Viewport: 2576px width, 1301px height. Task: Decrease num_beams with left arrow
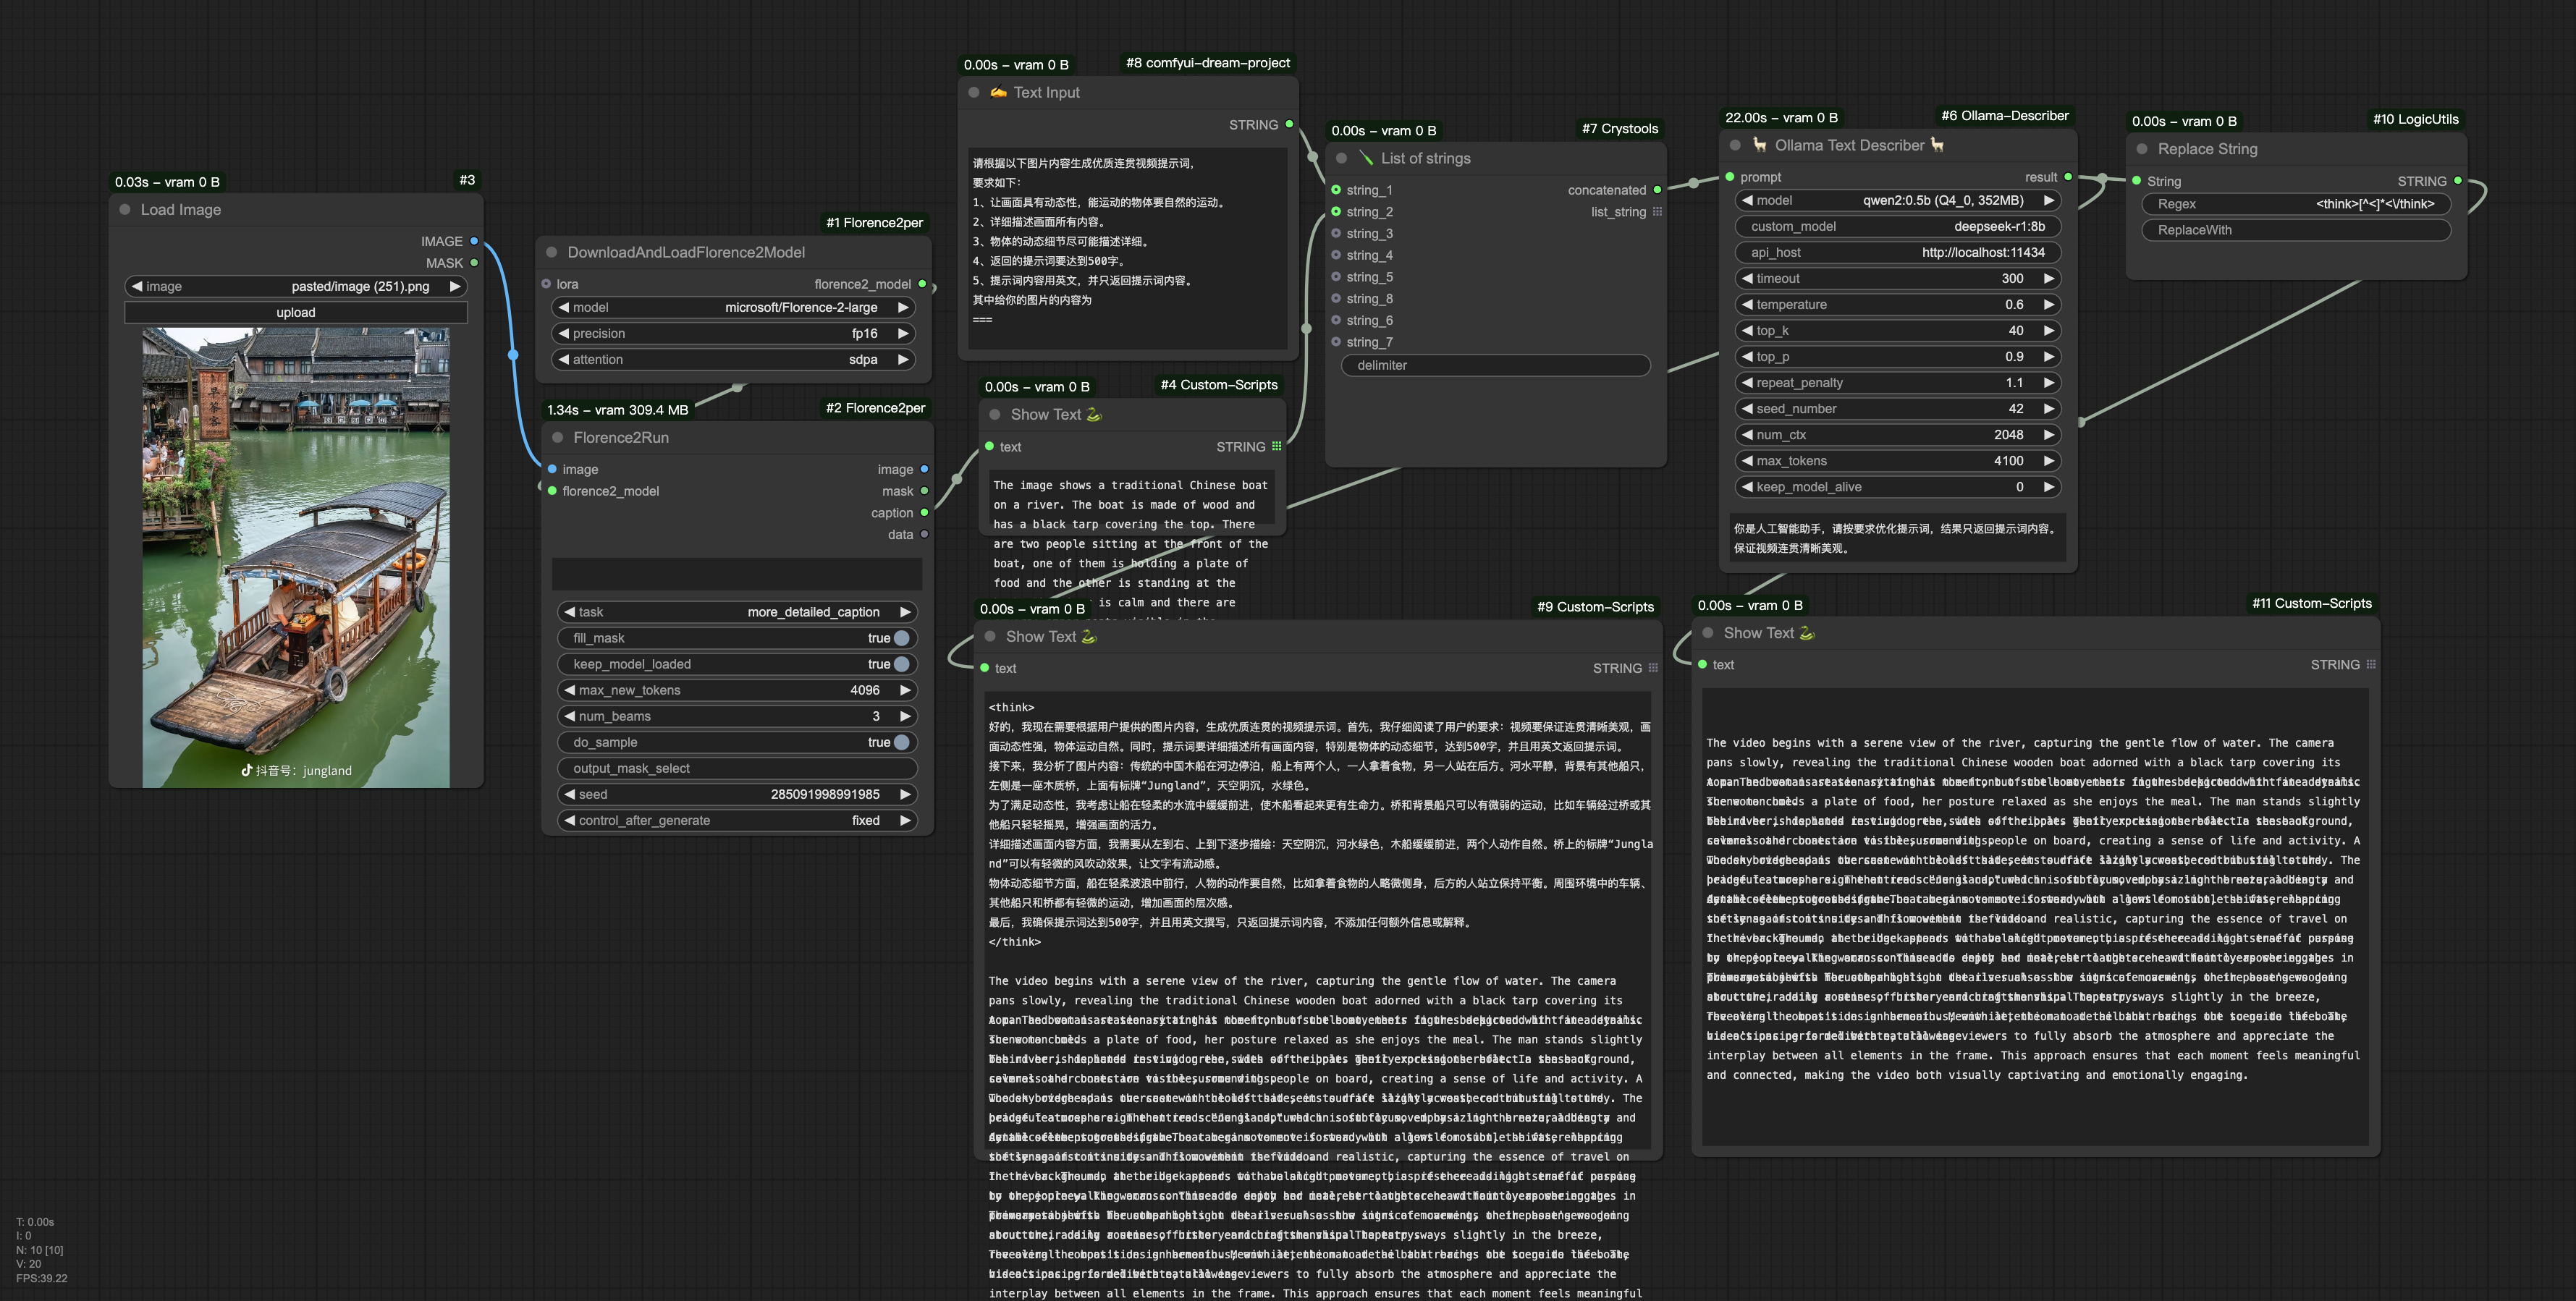pos(569,716)
